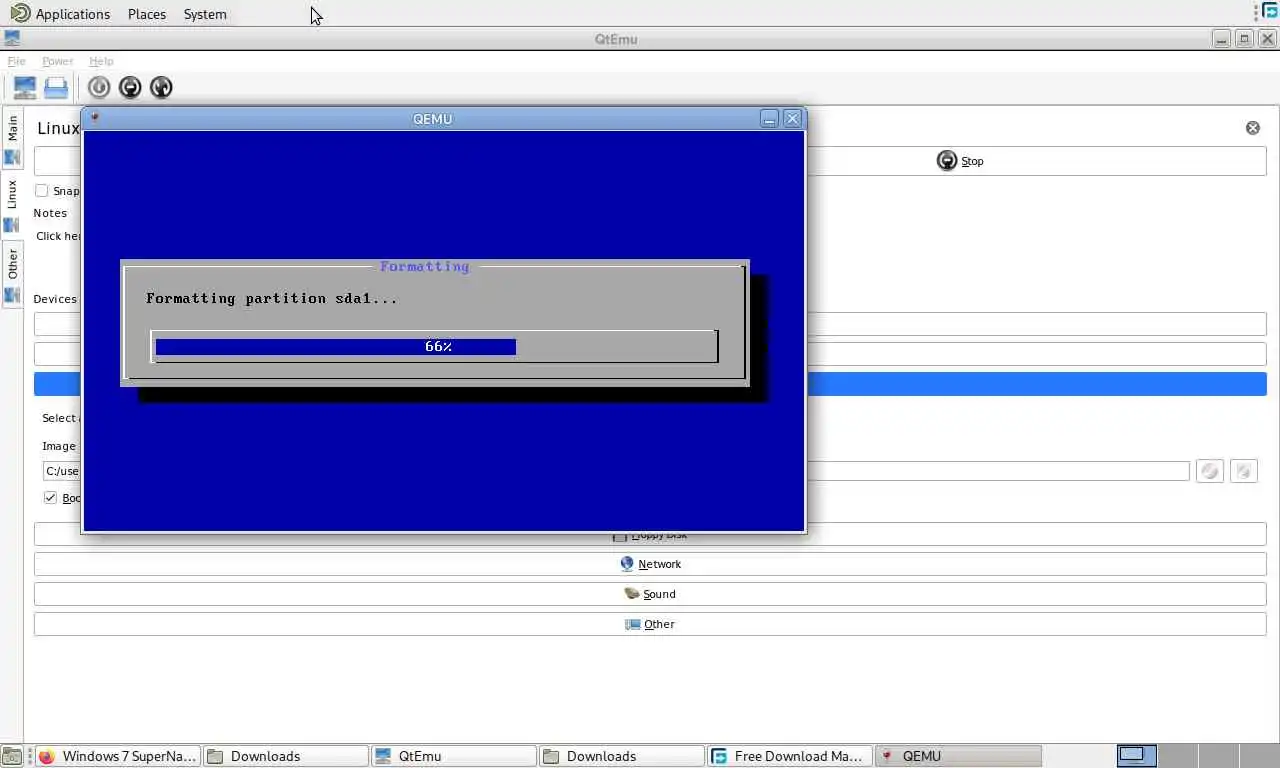Click the second icon button next to the image path

point(1244,471)
